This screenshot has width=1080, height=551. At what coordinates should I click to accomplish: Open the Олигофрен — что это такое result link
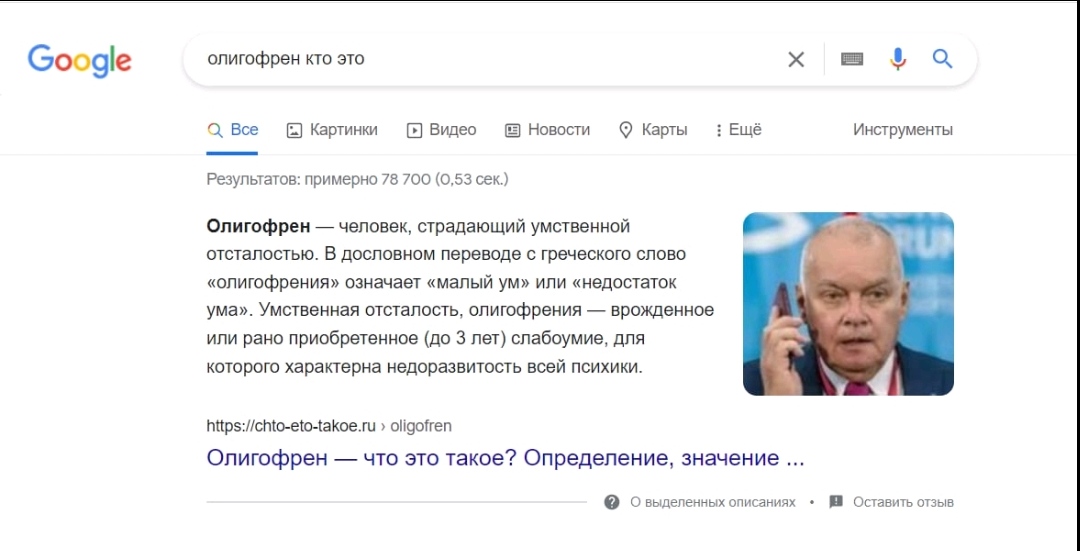click(x=505, y=458)
